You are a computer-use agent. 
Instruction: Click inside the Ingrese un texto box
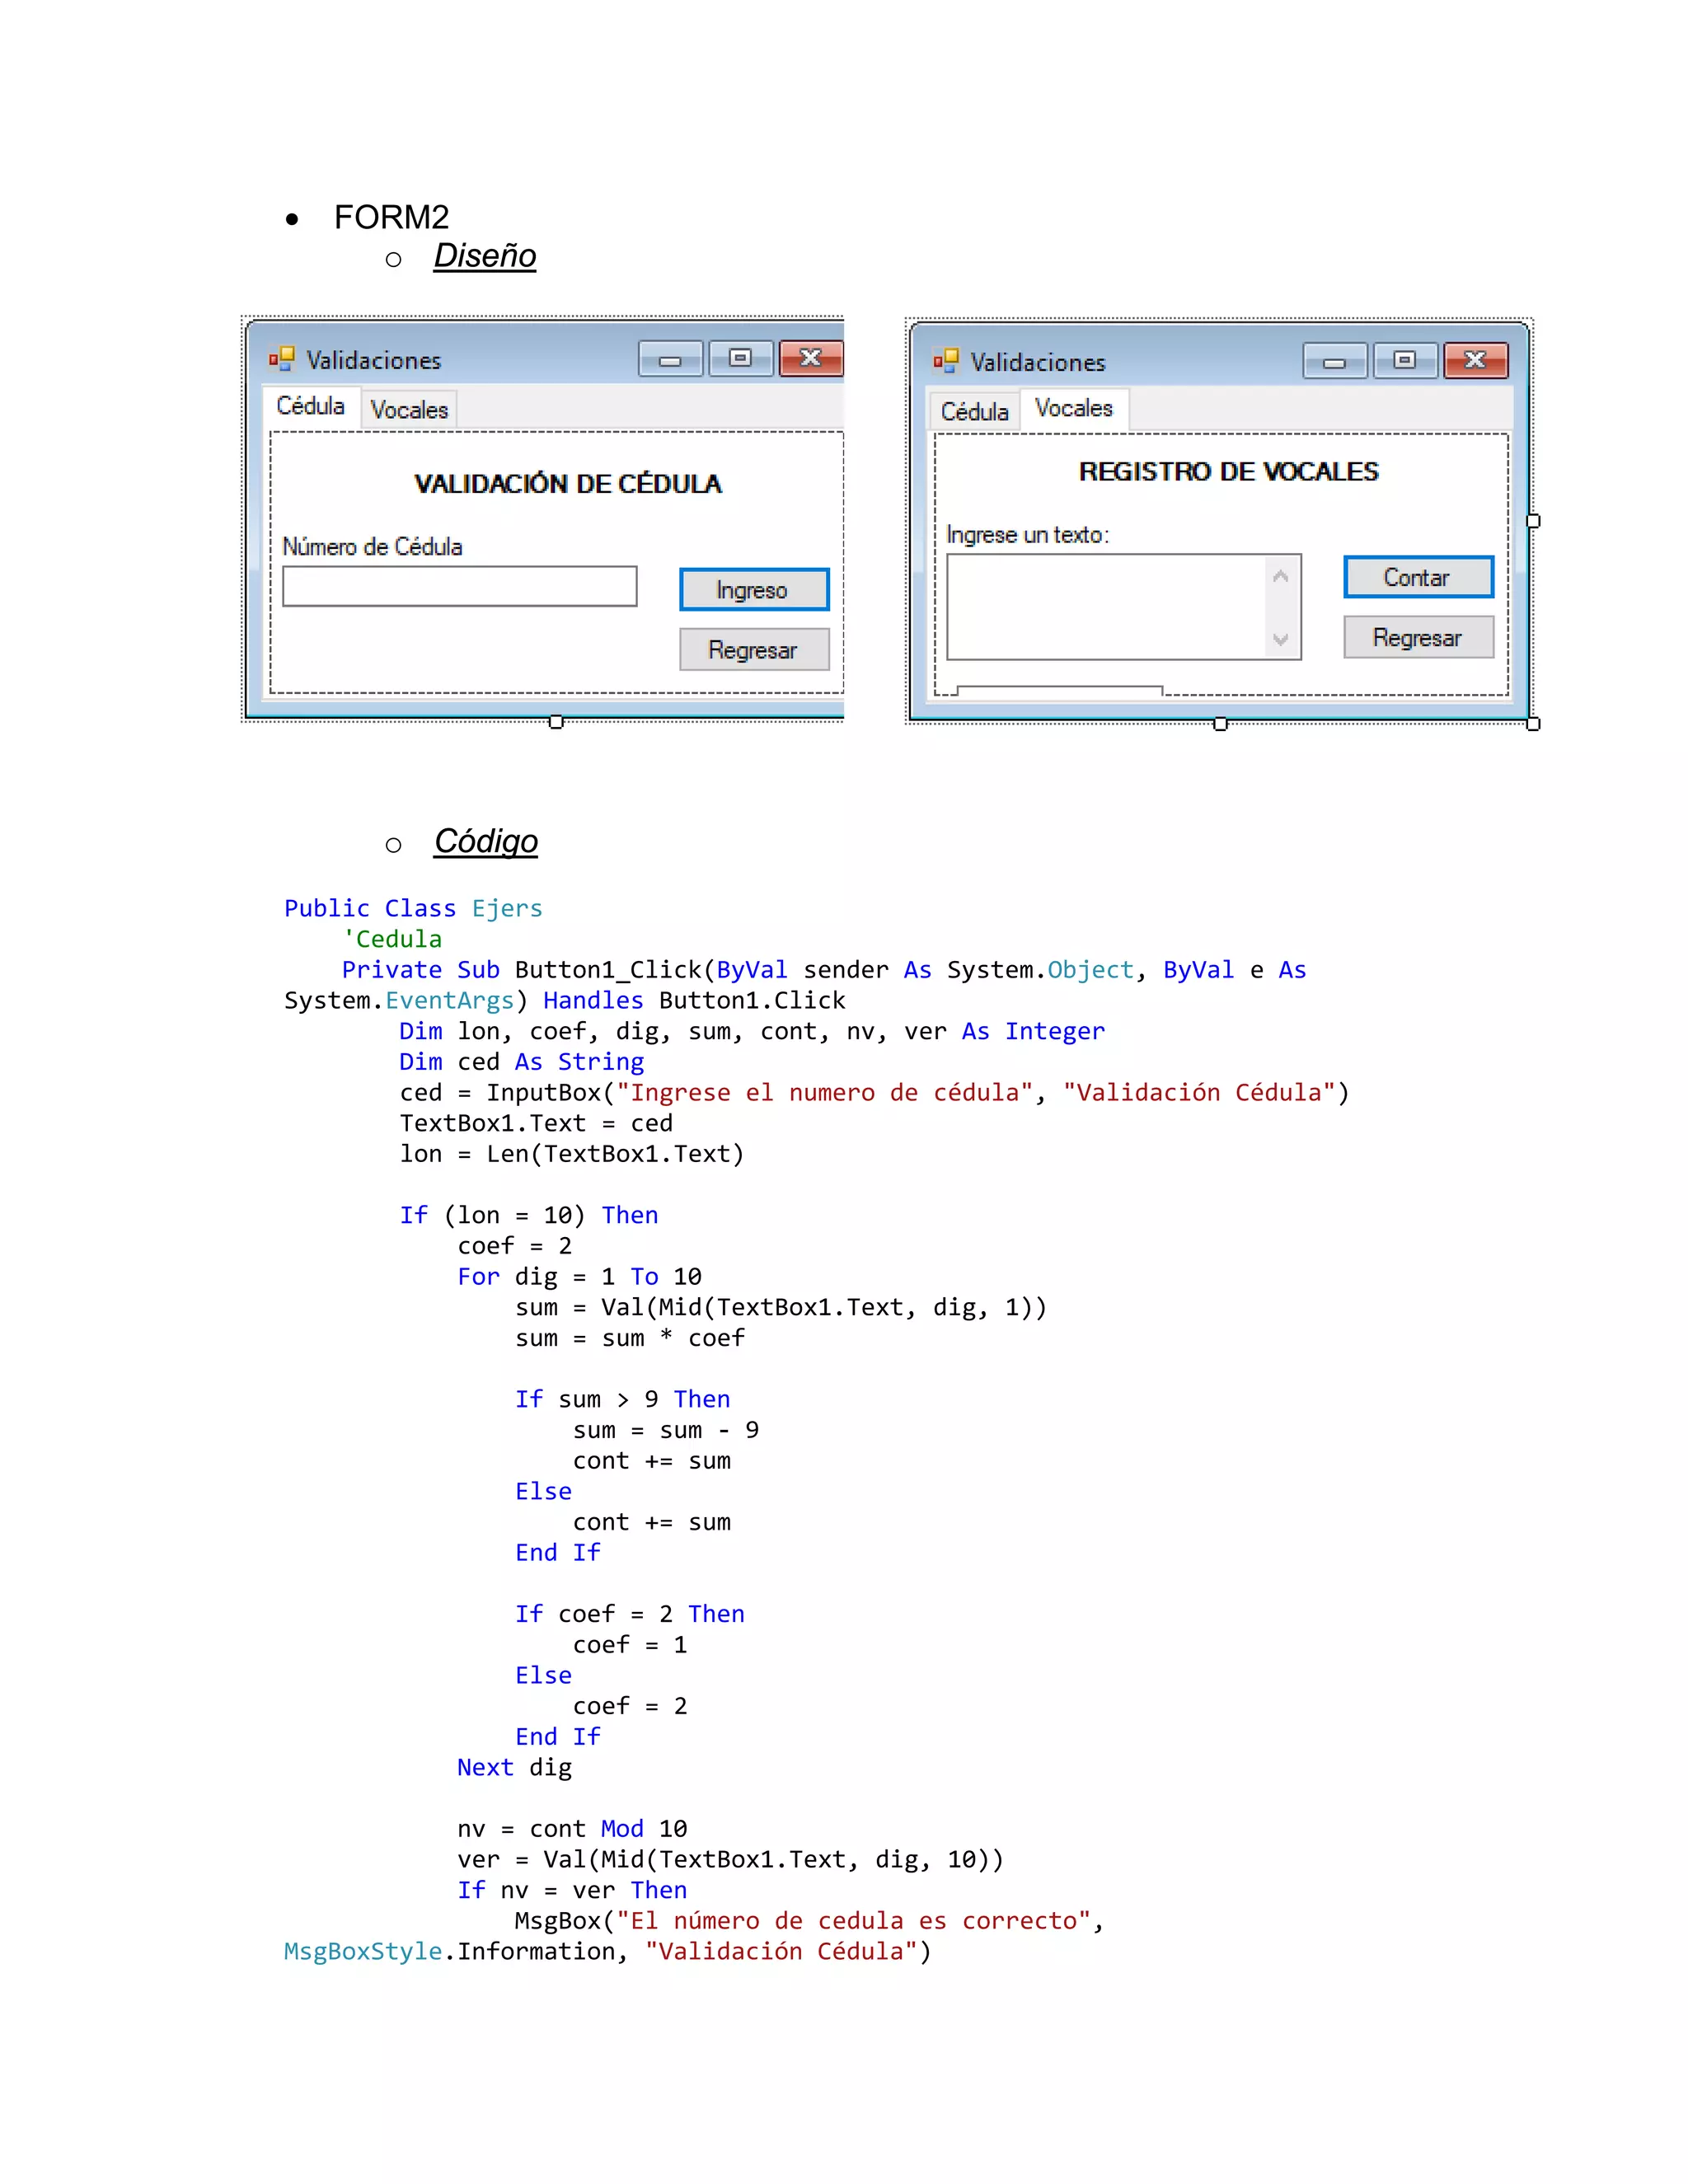(x=1106, y=607)
